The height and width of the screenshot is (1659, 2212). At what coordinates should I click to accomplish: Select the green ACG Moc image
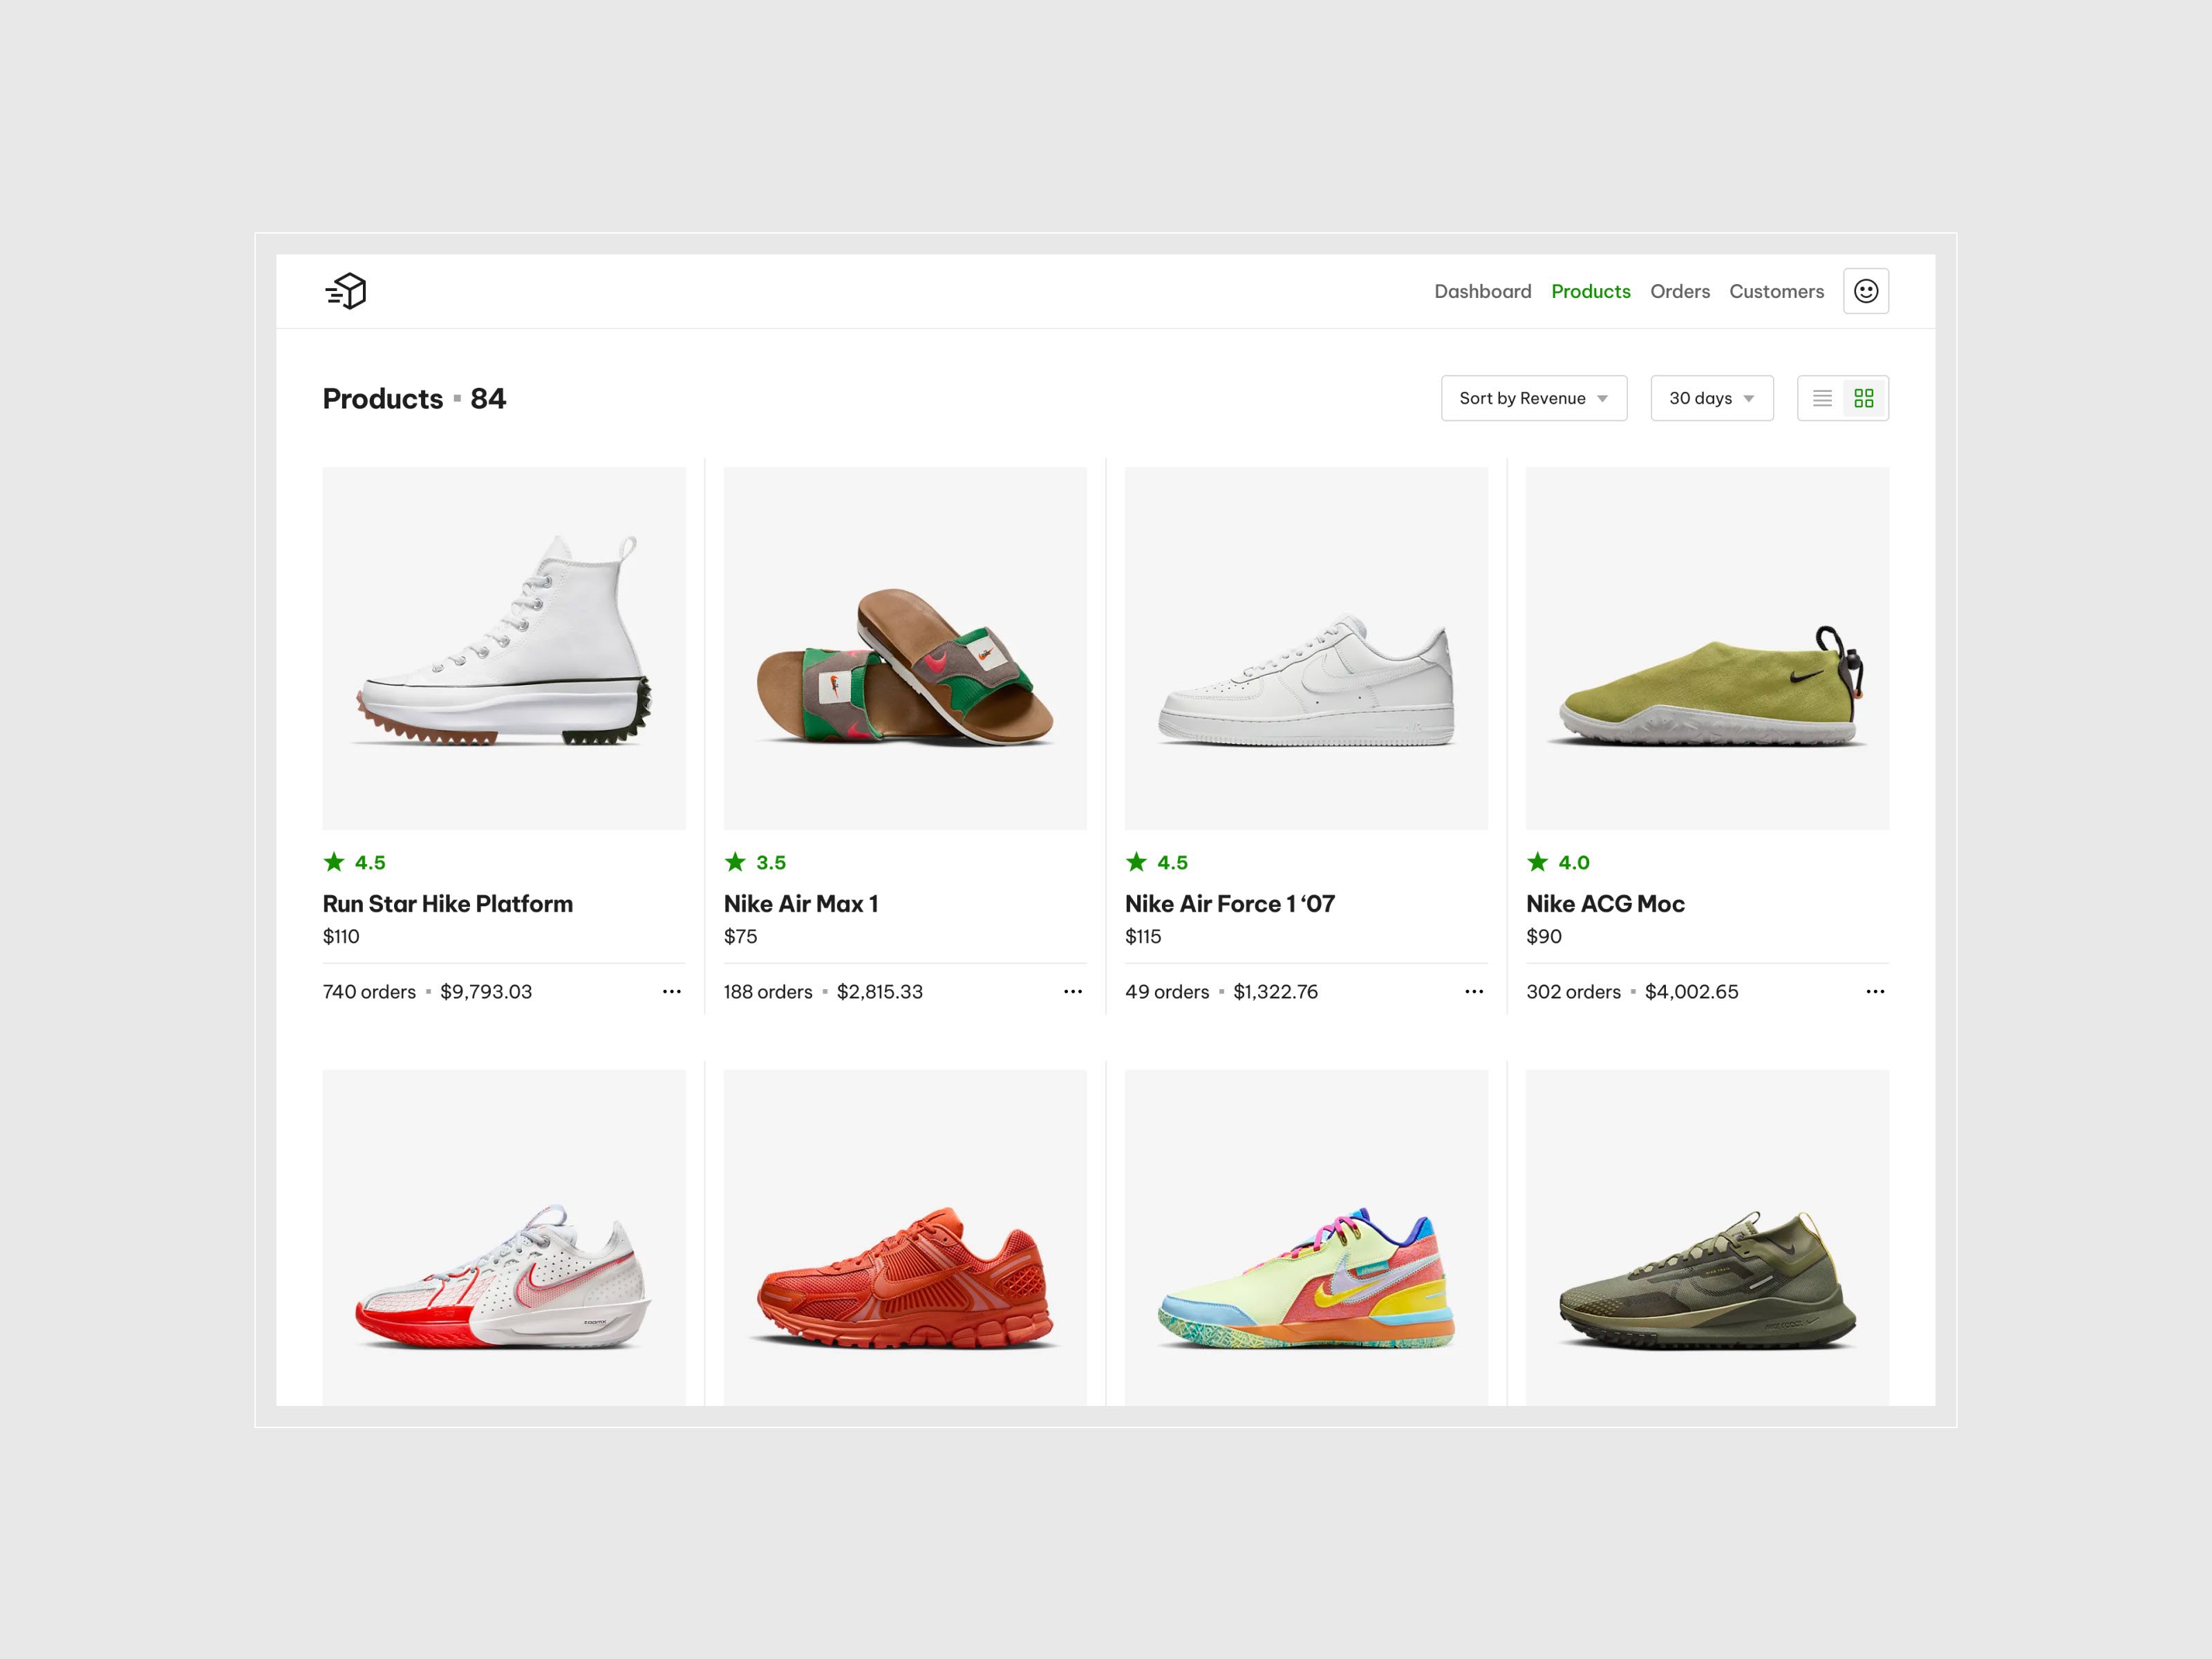(1708, 648)
